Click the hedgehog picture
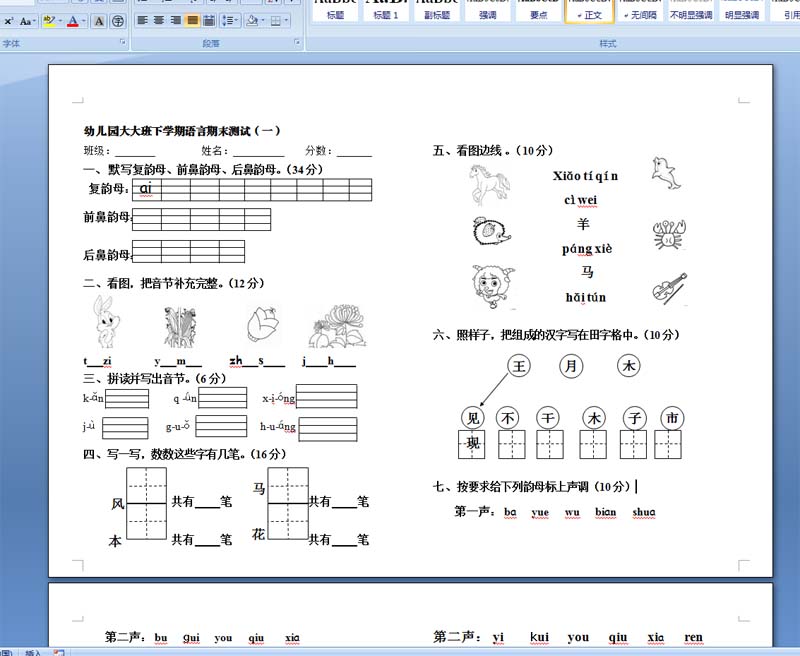The image size is (800, 656). (x=491, y=231)
